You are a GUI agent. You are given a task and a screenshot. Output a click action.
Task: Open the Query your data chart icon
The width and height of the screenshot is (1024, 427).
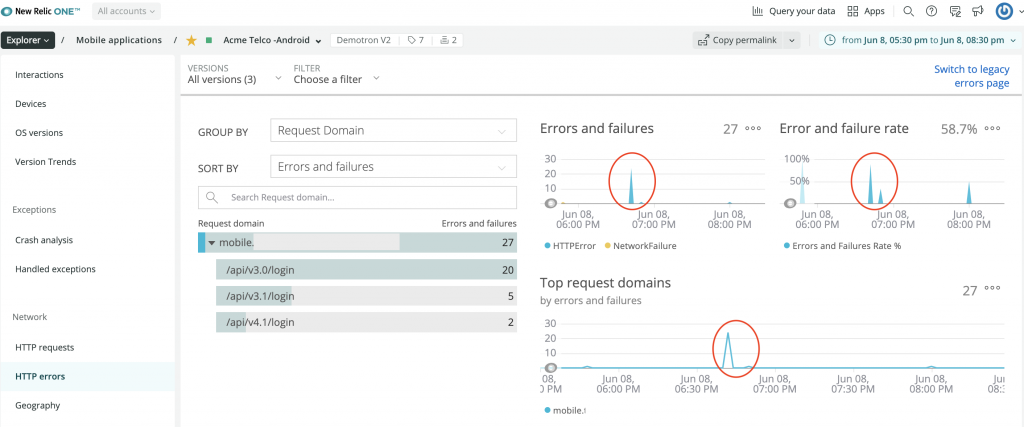click(758, 11)
